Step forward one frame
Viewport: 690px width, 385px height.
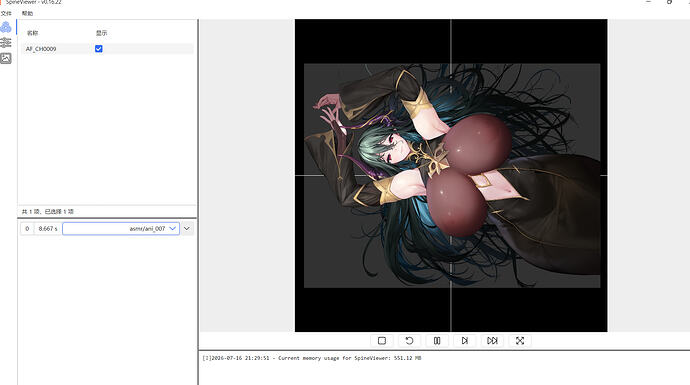(465, 341)
